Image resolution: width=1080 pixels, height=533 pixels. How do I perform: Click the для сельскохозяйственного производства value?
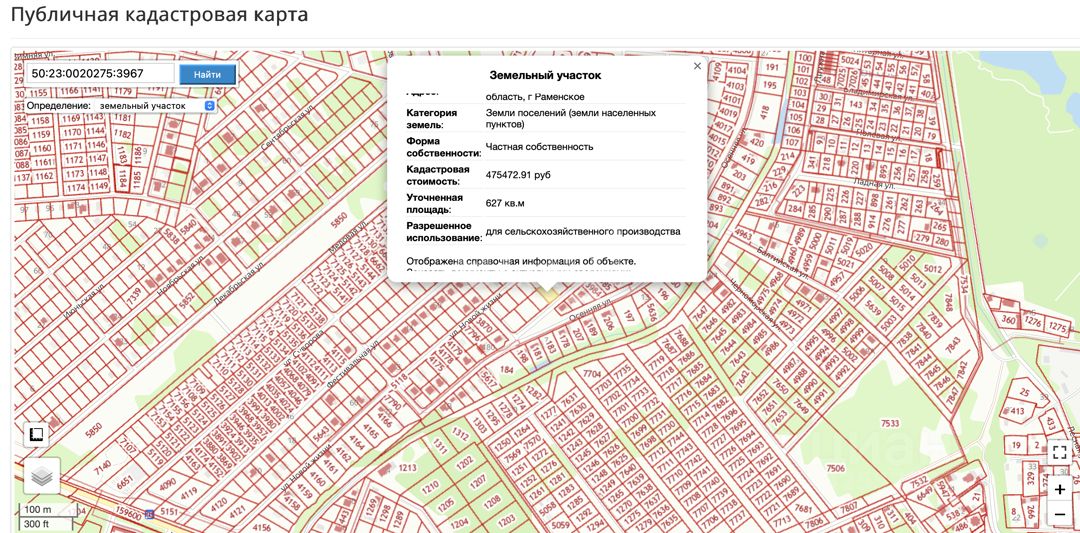583,231
